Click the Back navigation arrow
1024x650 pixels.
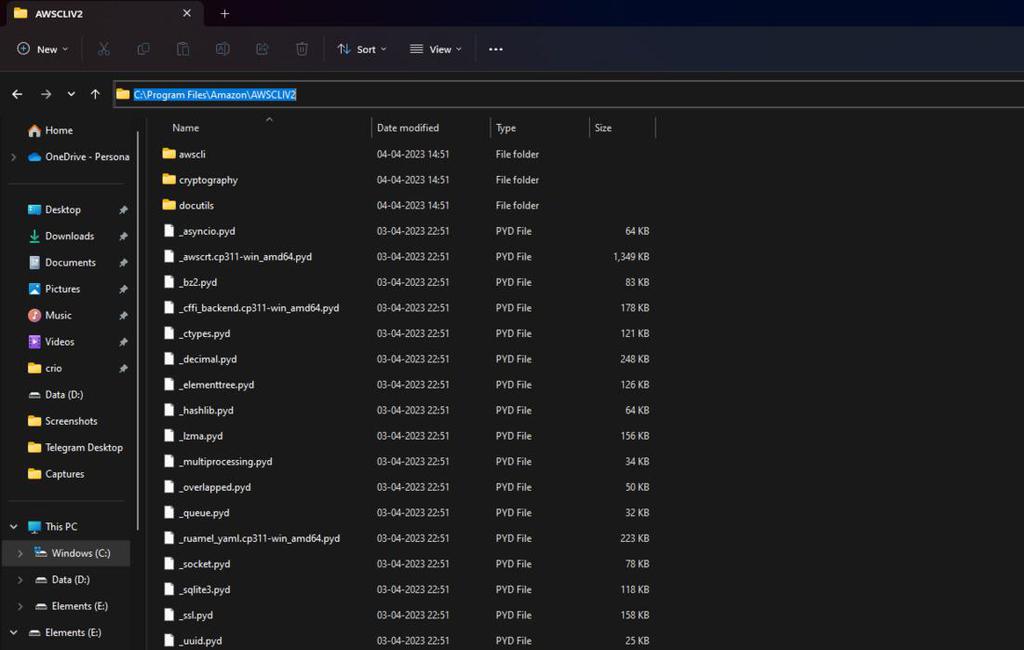click(17, 94)
